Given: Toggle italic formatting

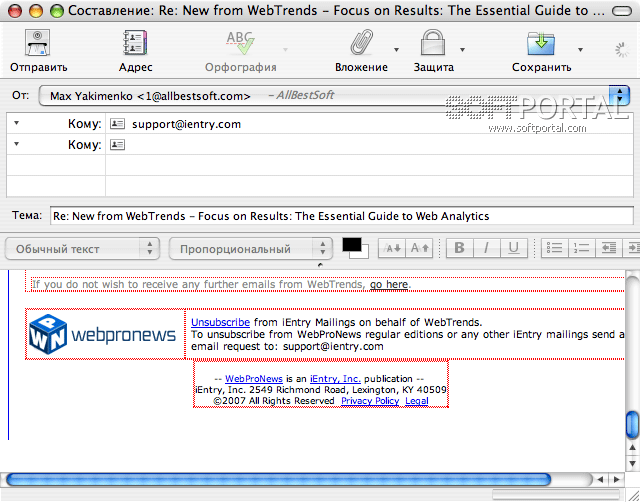Looking at the screenshot, I should click(x=487, y=248).
